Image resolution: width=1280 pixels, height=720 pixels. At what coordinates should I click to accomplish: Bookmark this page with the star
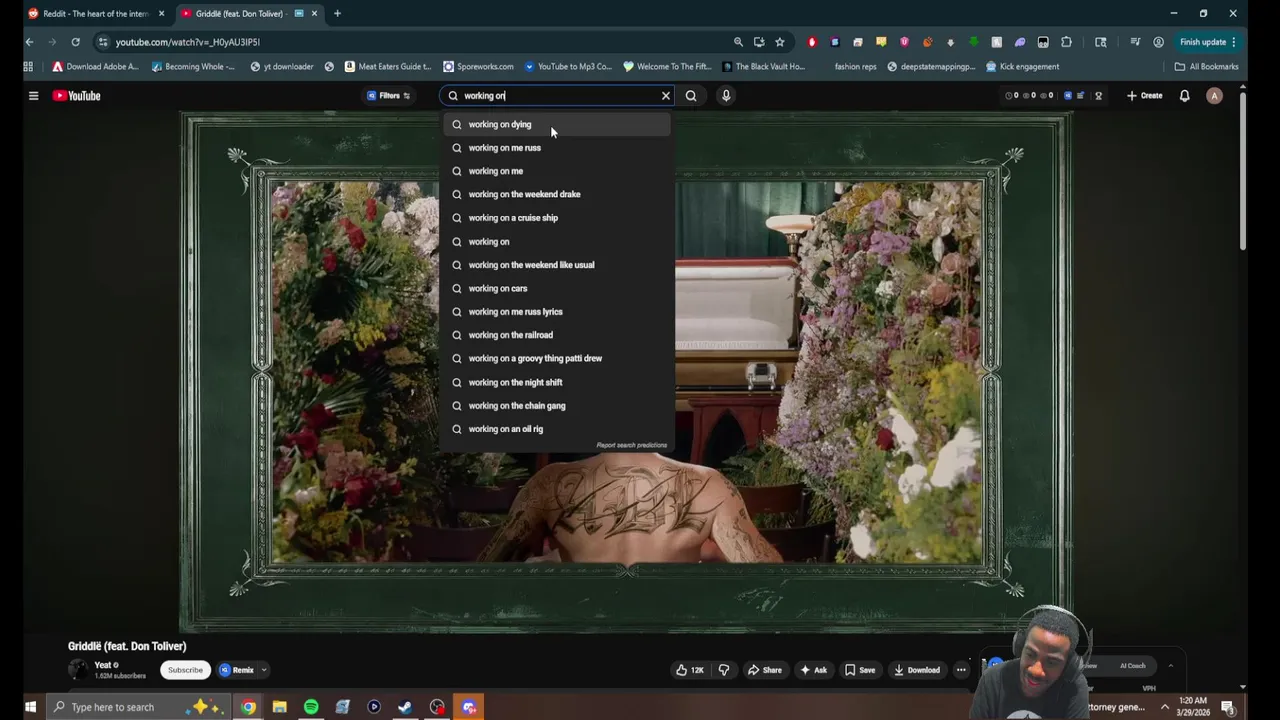coord(780,42)
